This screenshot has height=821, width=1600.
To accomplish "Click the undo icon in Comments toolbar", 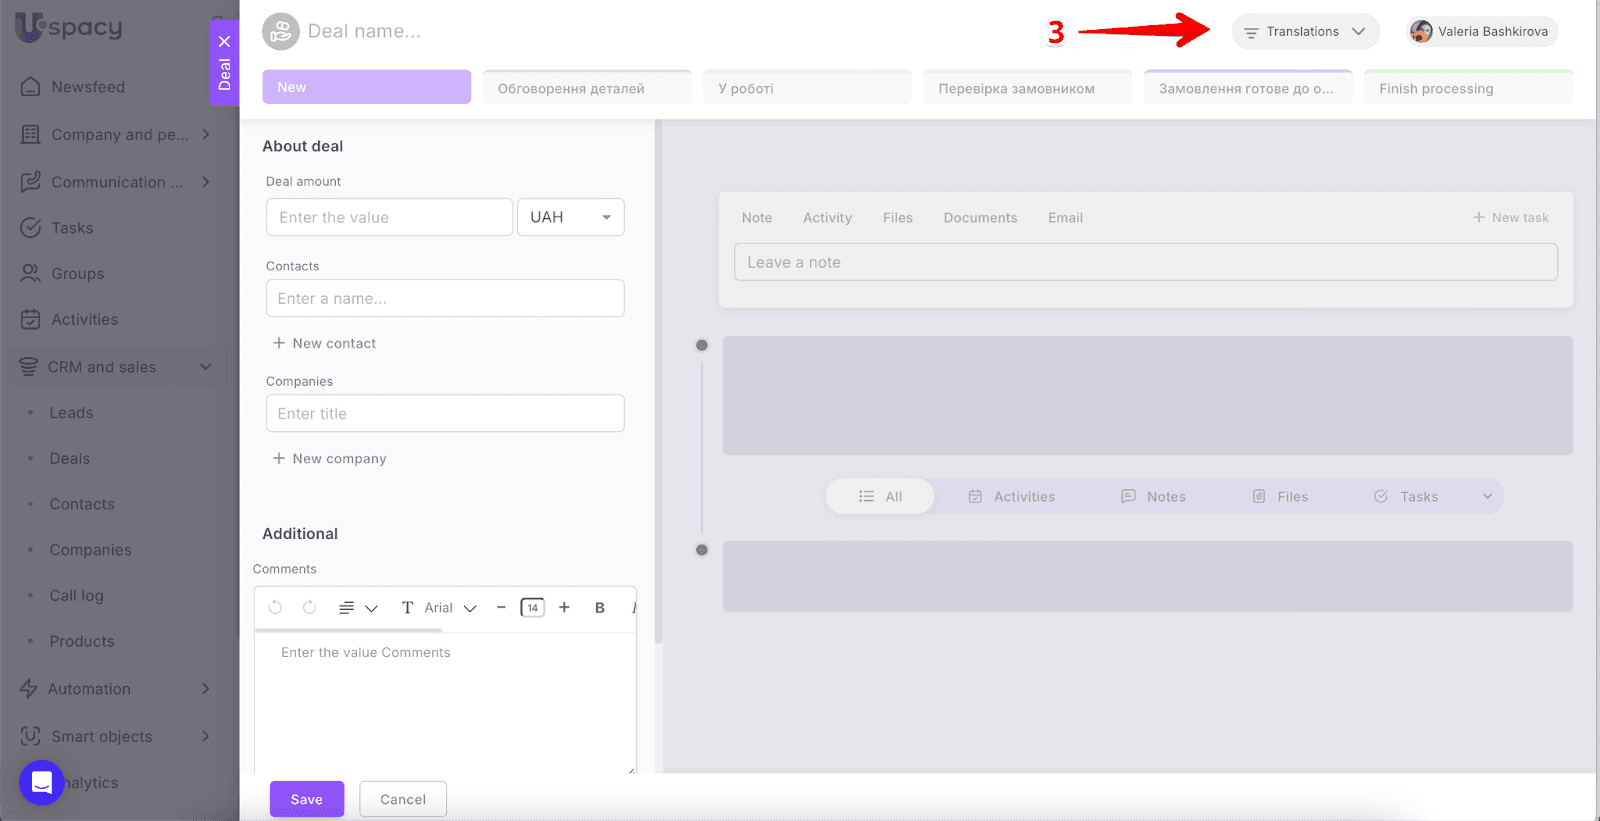I will (275, 607).
